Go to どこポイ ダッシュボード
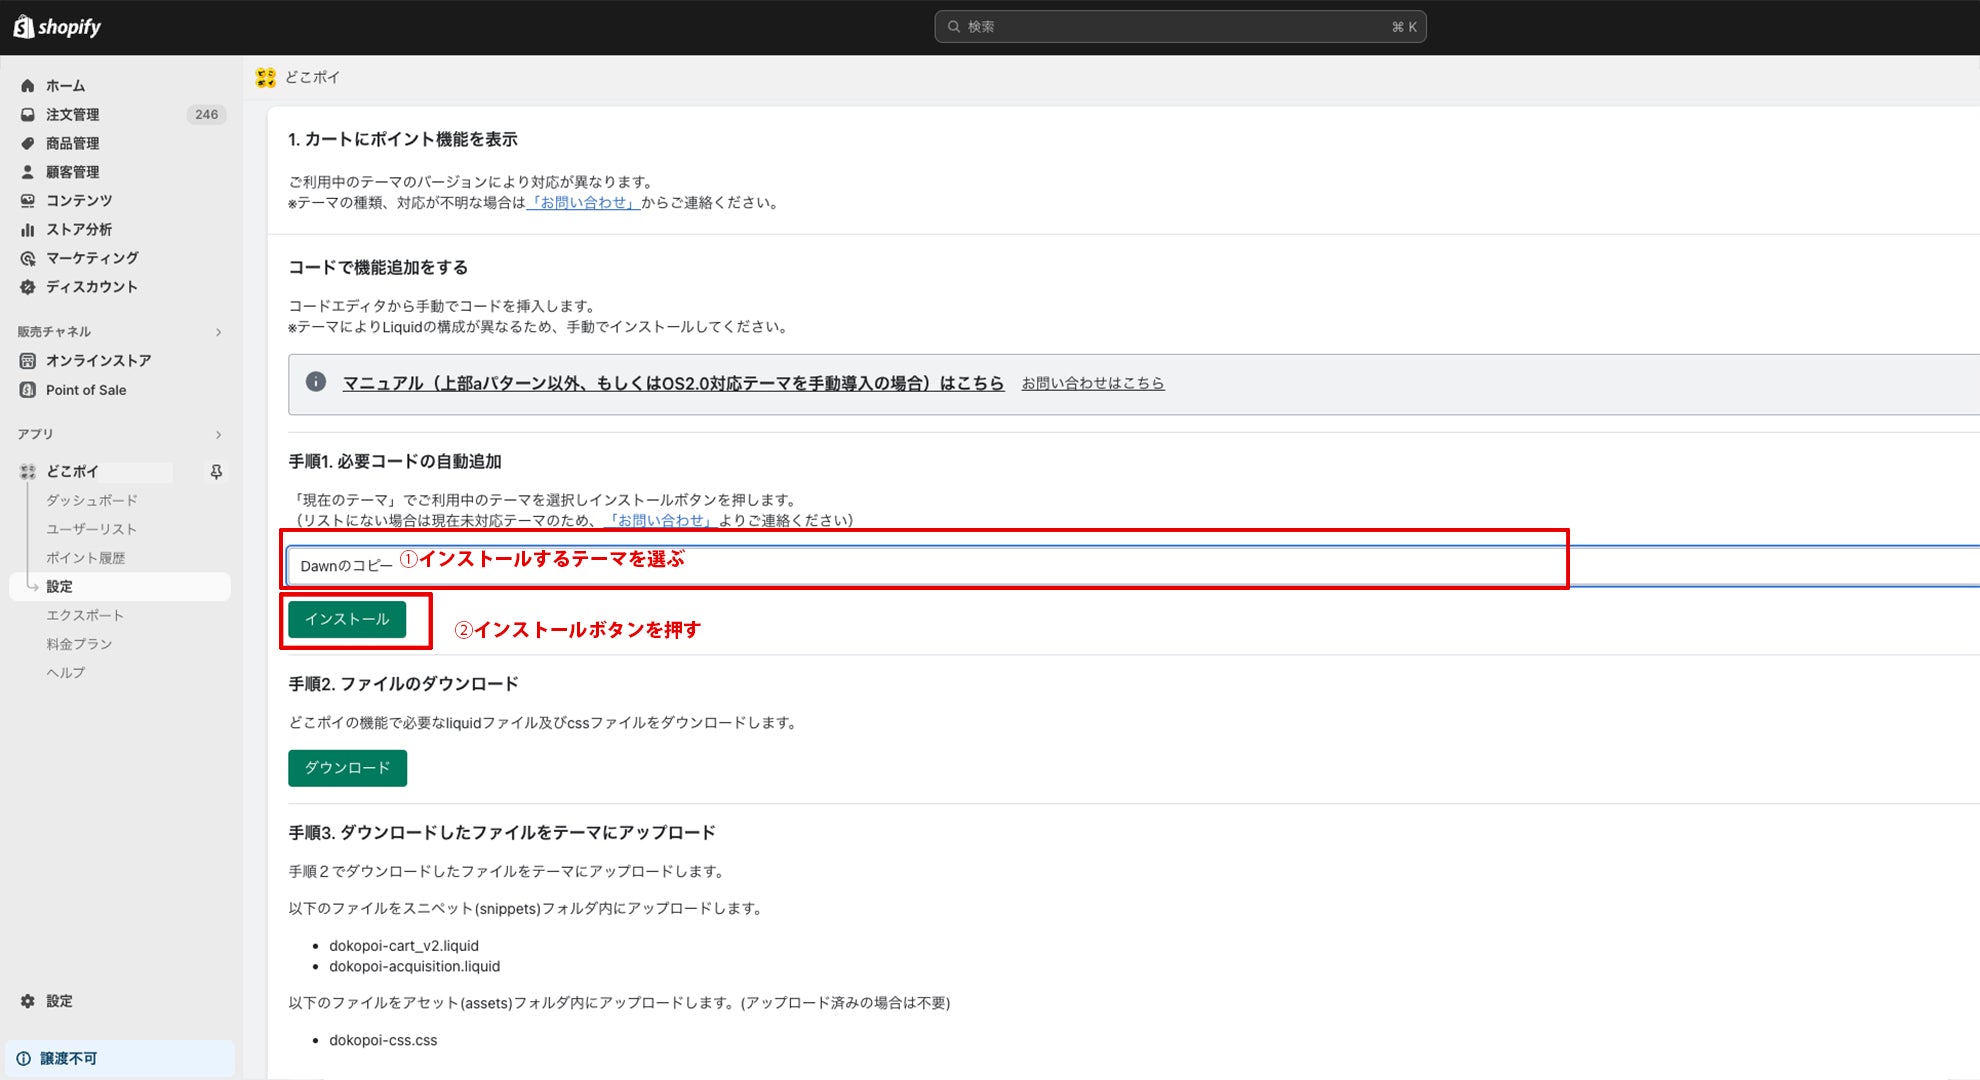The width and height of the screenshot is (1980, 1080). click(x=92, y=500)
